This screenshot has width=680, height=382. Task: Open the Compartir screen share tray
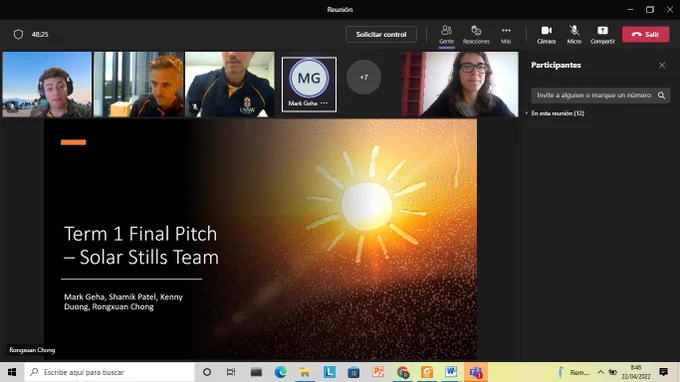coord(602,34)
